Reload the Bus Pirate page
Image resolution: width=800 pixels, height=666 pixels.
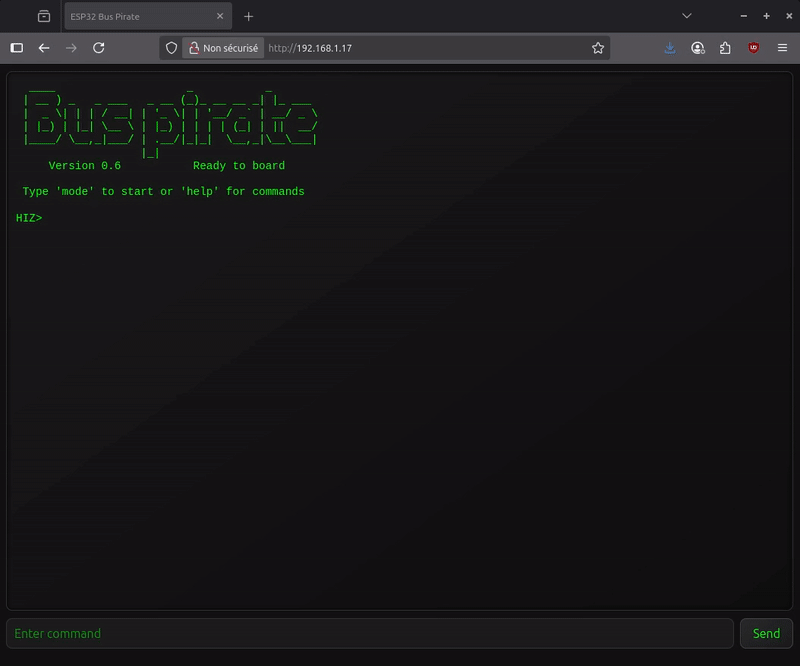click(99, 48)
